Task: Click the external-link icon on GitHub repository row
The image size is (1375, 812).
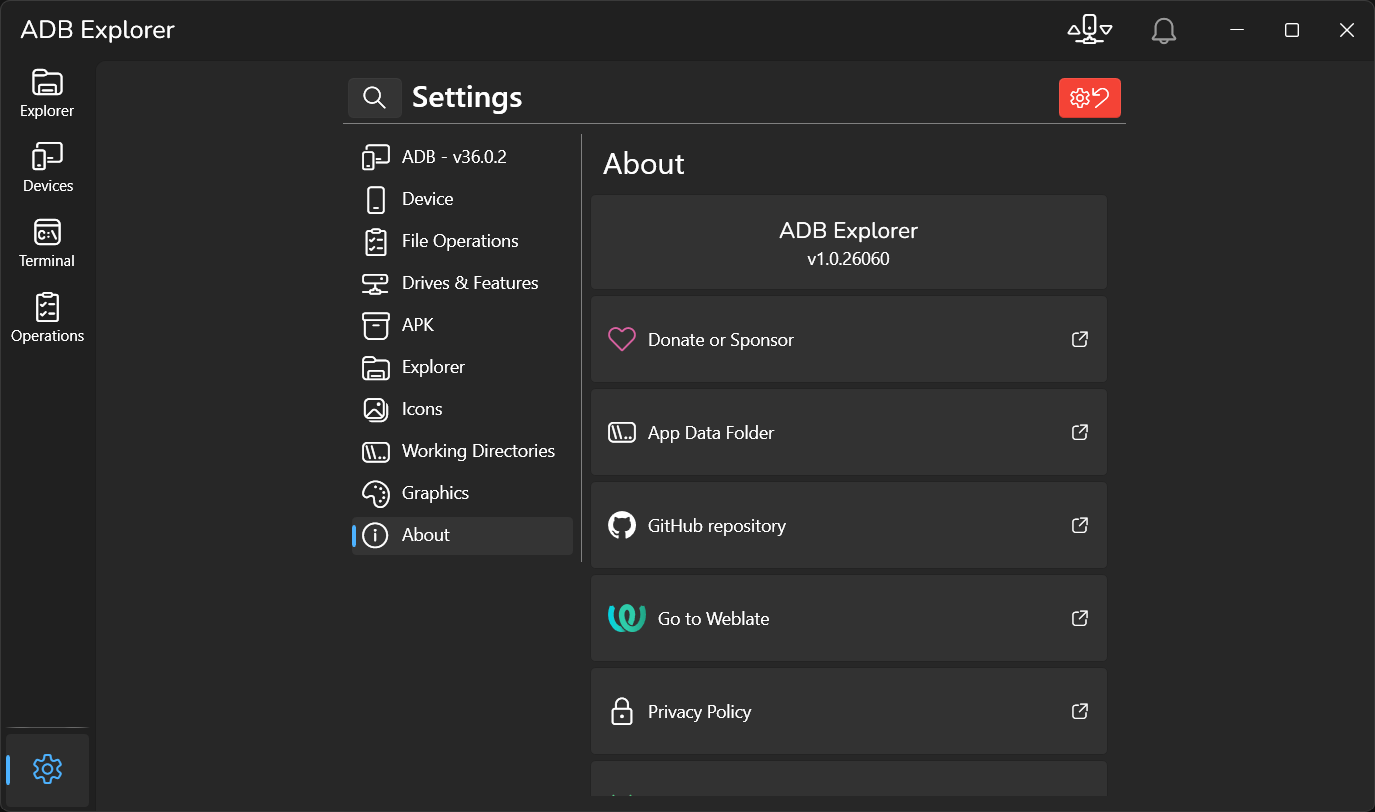Action: point(1080,525)
